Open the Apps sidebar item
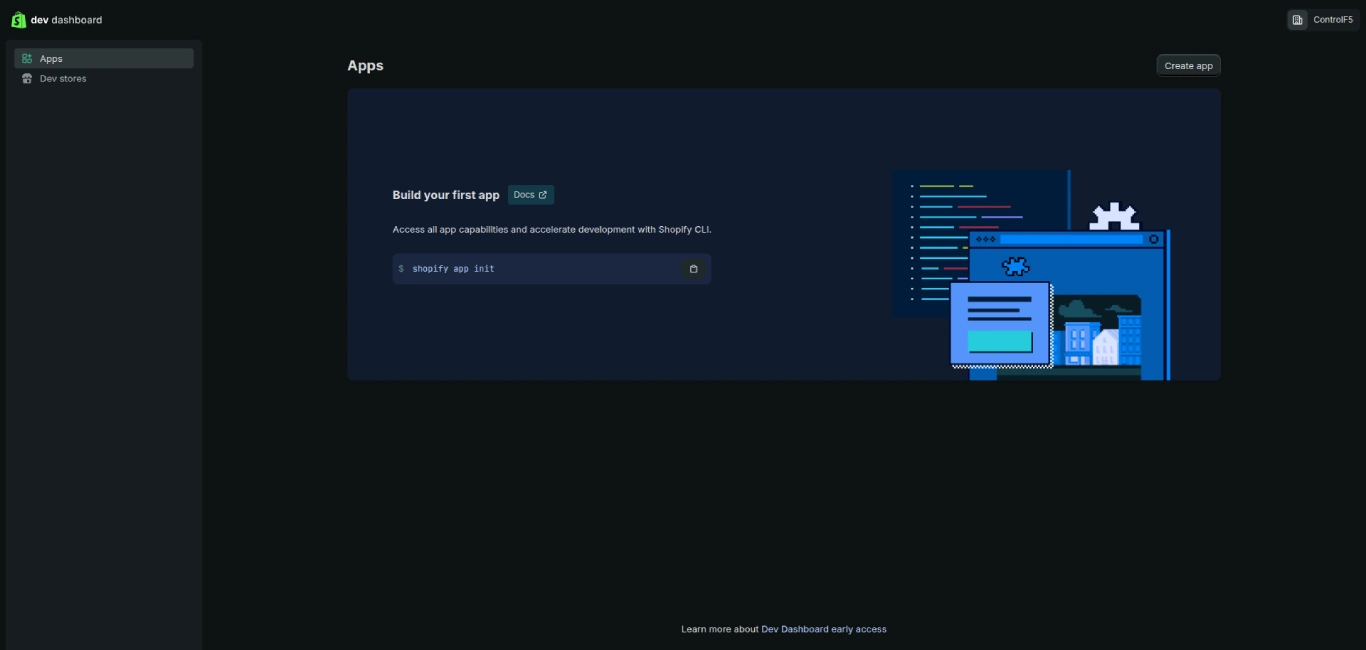1366x650 pixels. pyautogui.click(x=104, y=58)
